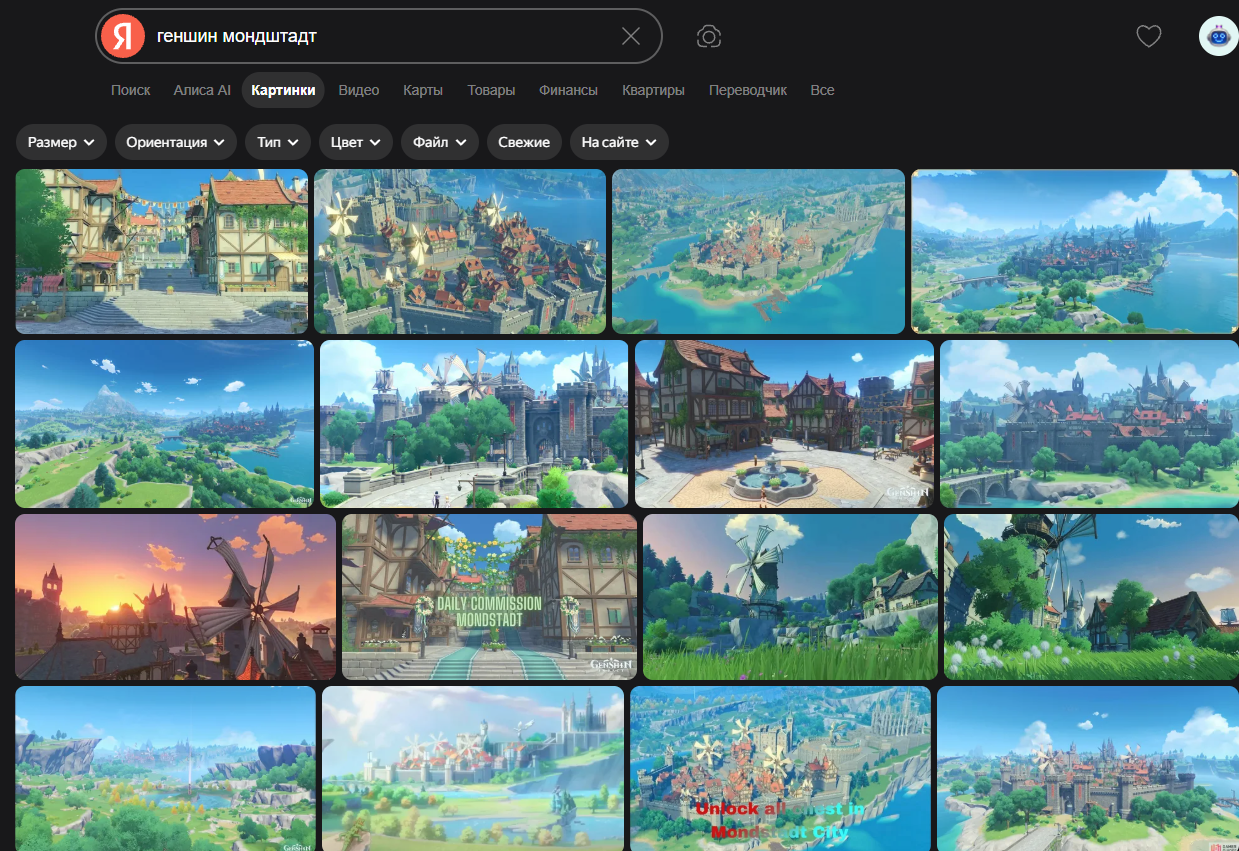
Task: Open city gate with red banners thumbnail
Action: (474, 424)
